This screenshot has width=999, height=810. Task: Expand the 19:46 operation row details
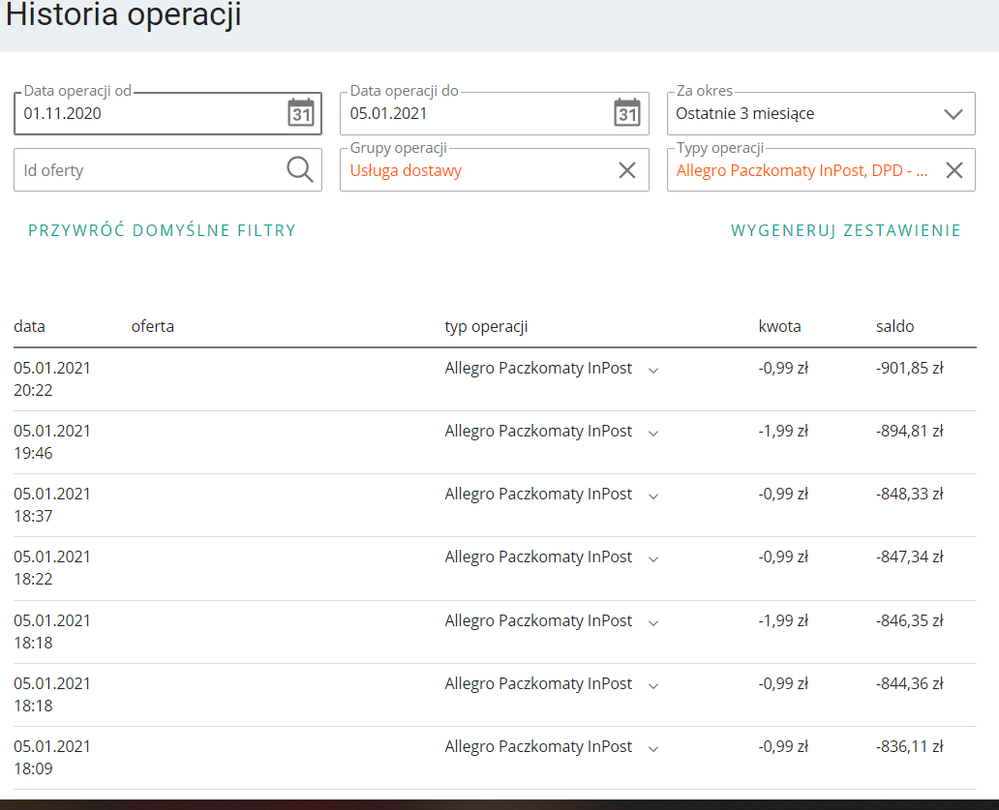click(x=654, y=433)
